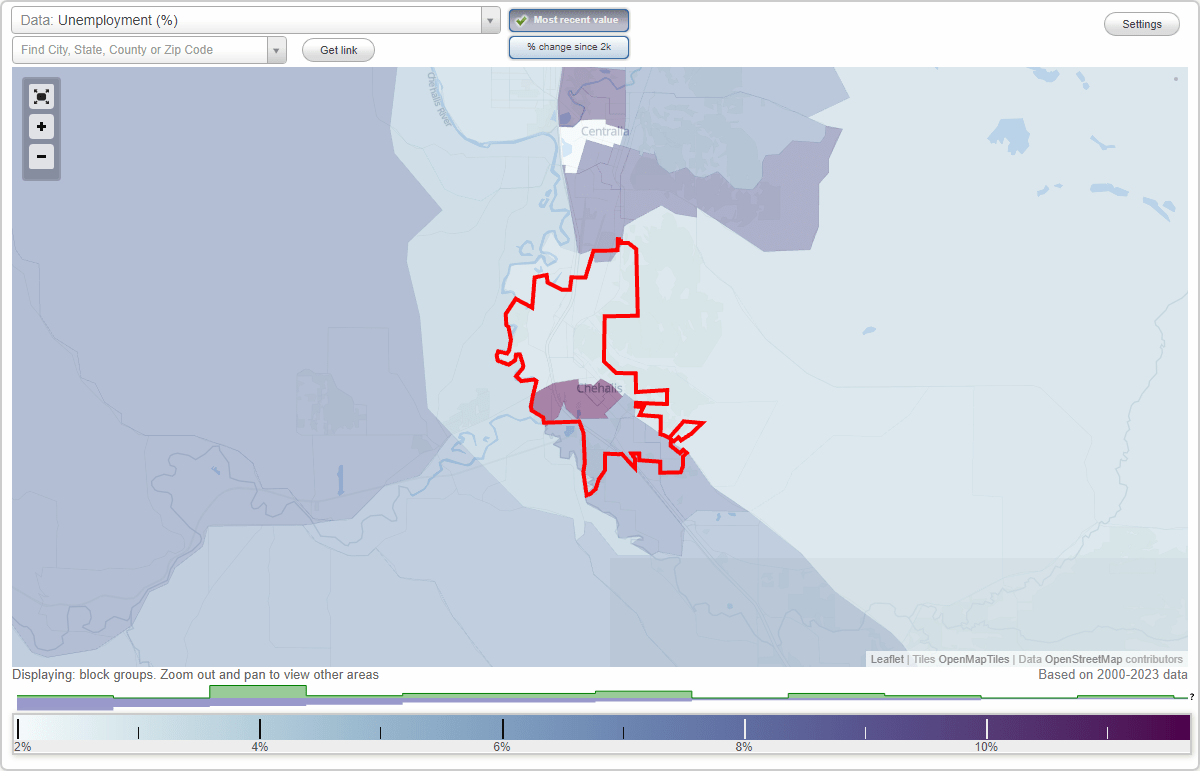Click the green checkmark on Most recent value
This screenshot has width=1200, height=771.
523,19
